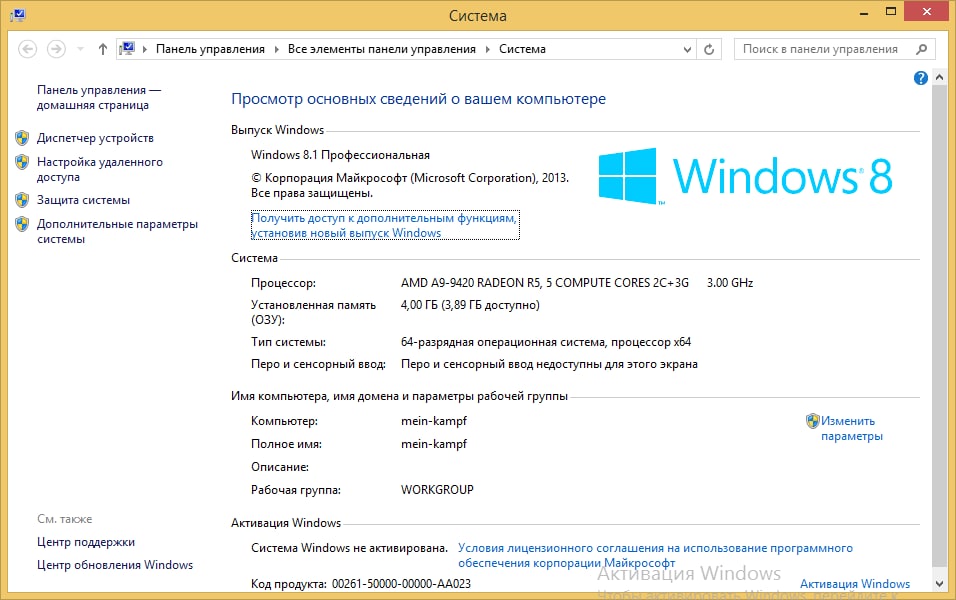Select Система breadcrumb in address bar

click(x=523, y=49)
